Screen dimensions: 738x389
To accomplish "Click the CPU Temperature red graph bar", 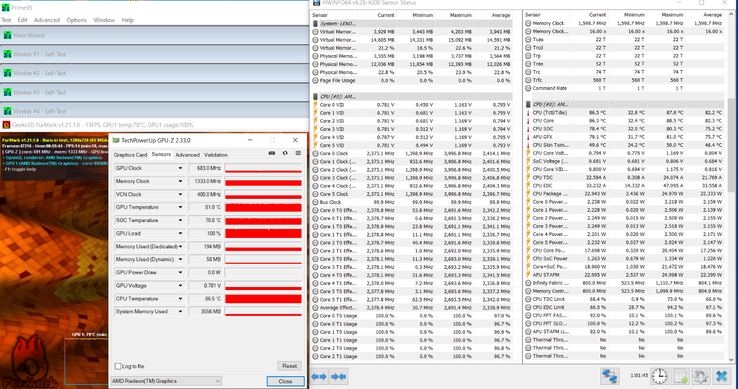I will (263, 299).
